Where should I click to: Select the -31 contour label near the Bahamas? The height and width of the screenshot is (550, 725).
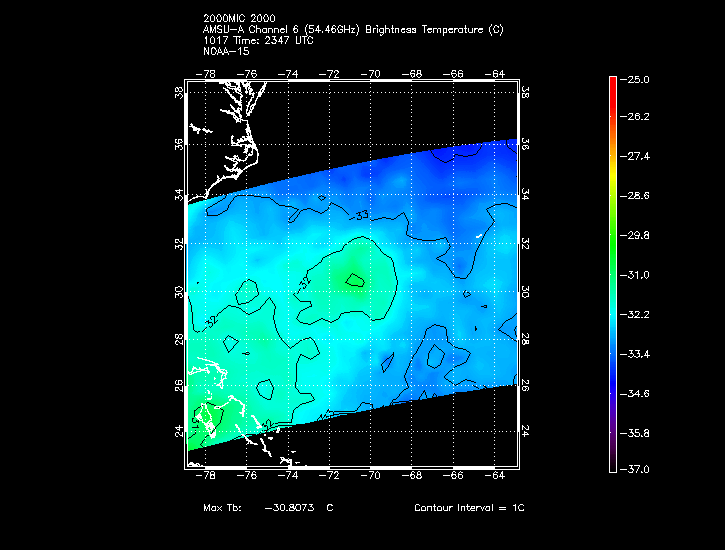[196, 422]
